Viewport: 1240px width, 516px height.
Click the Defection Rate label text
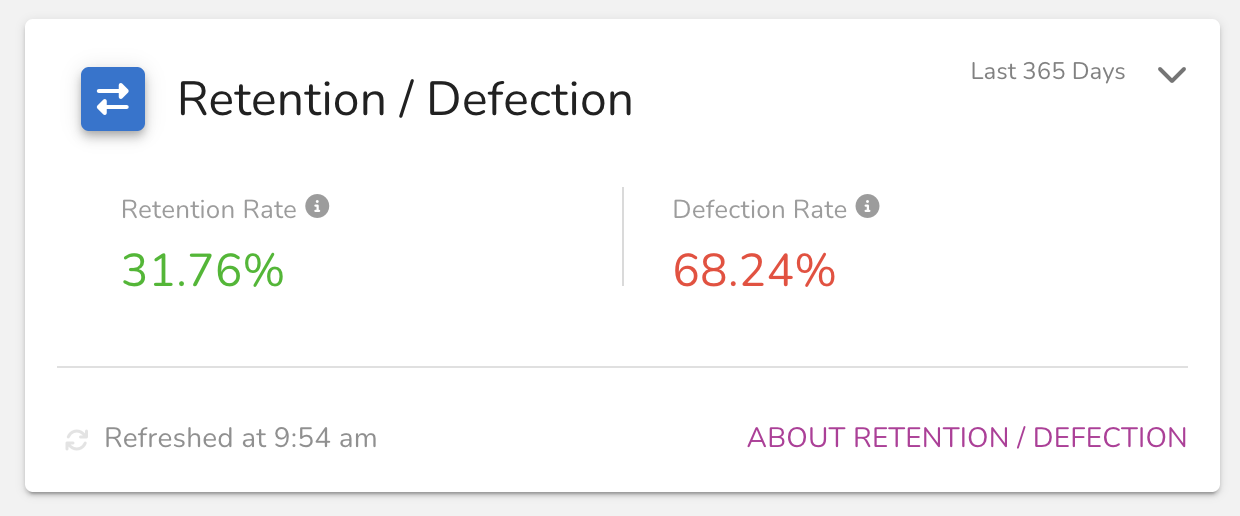[x=760, y=210]
